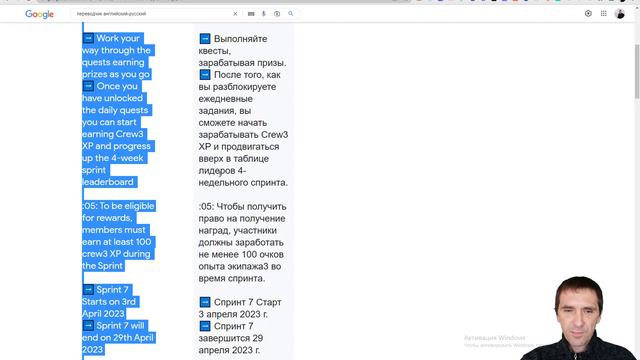Click source text 'Once you have unlocked'

(x=113, y=92)
